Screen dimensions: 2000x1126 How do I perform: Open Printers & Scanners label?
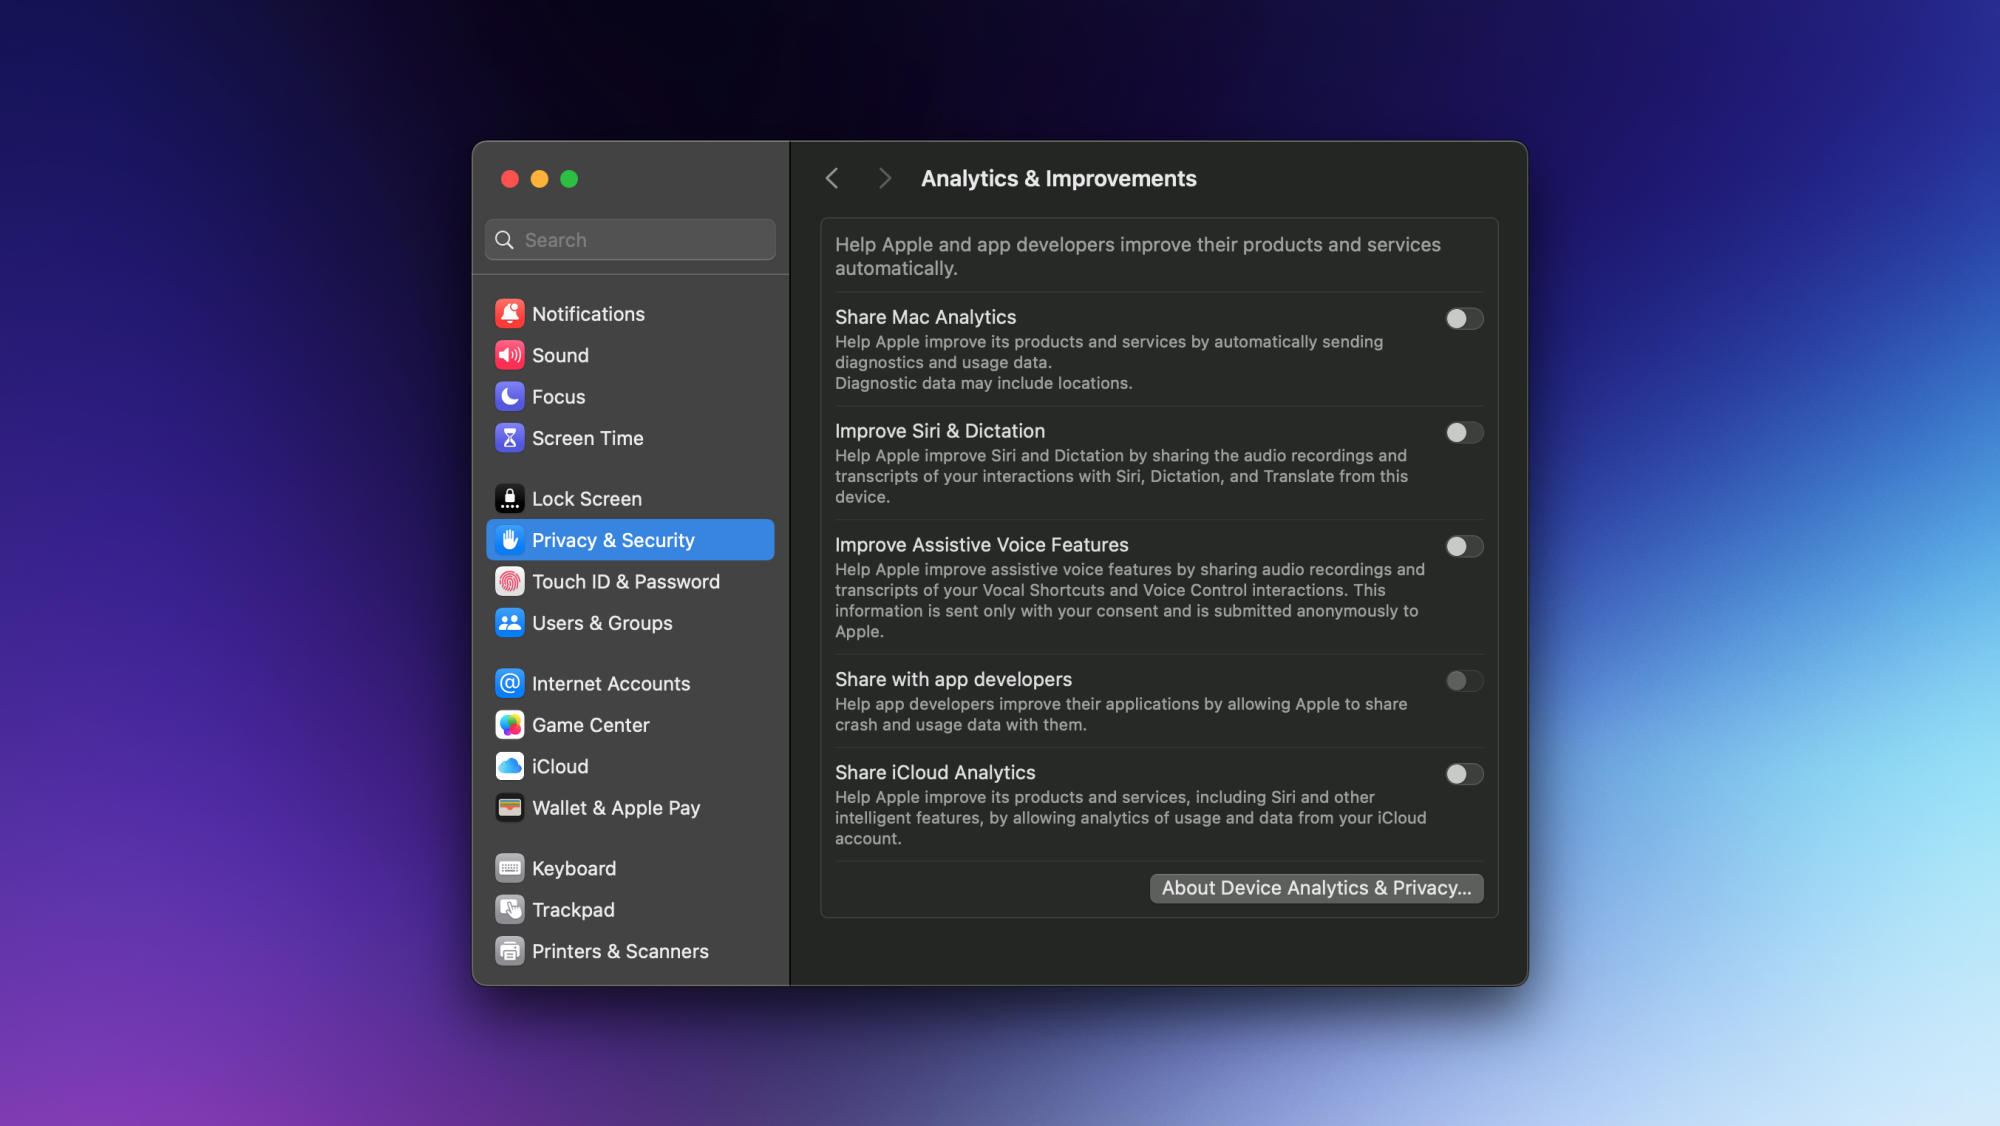point(620,952)
